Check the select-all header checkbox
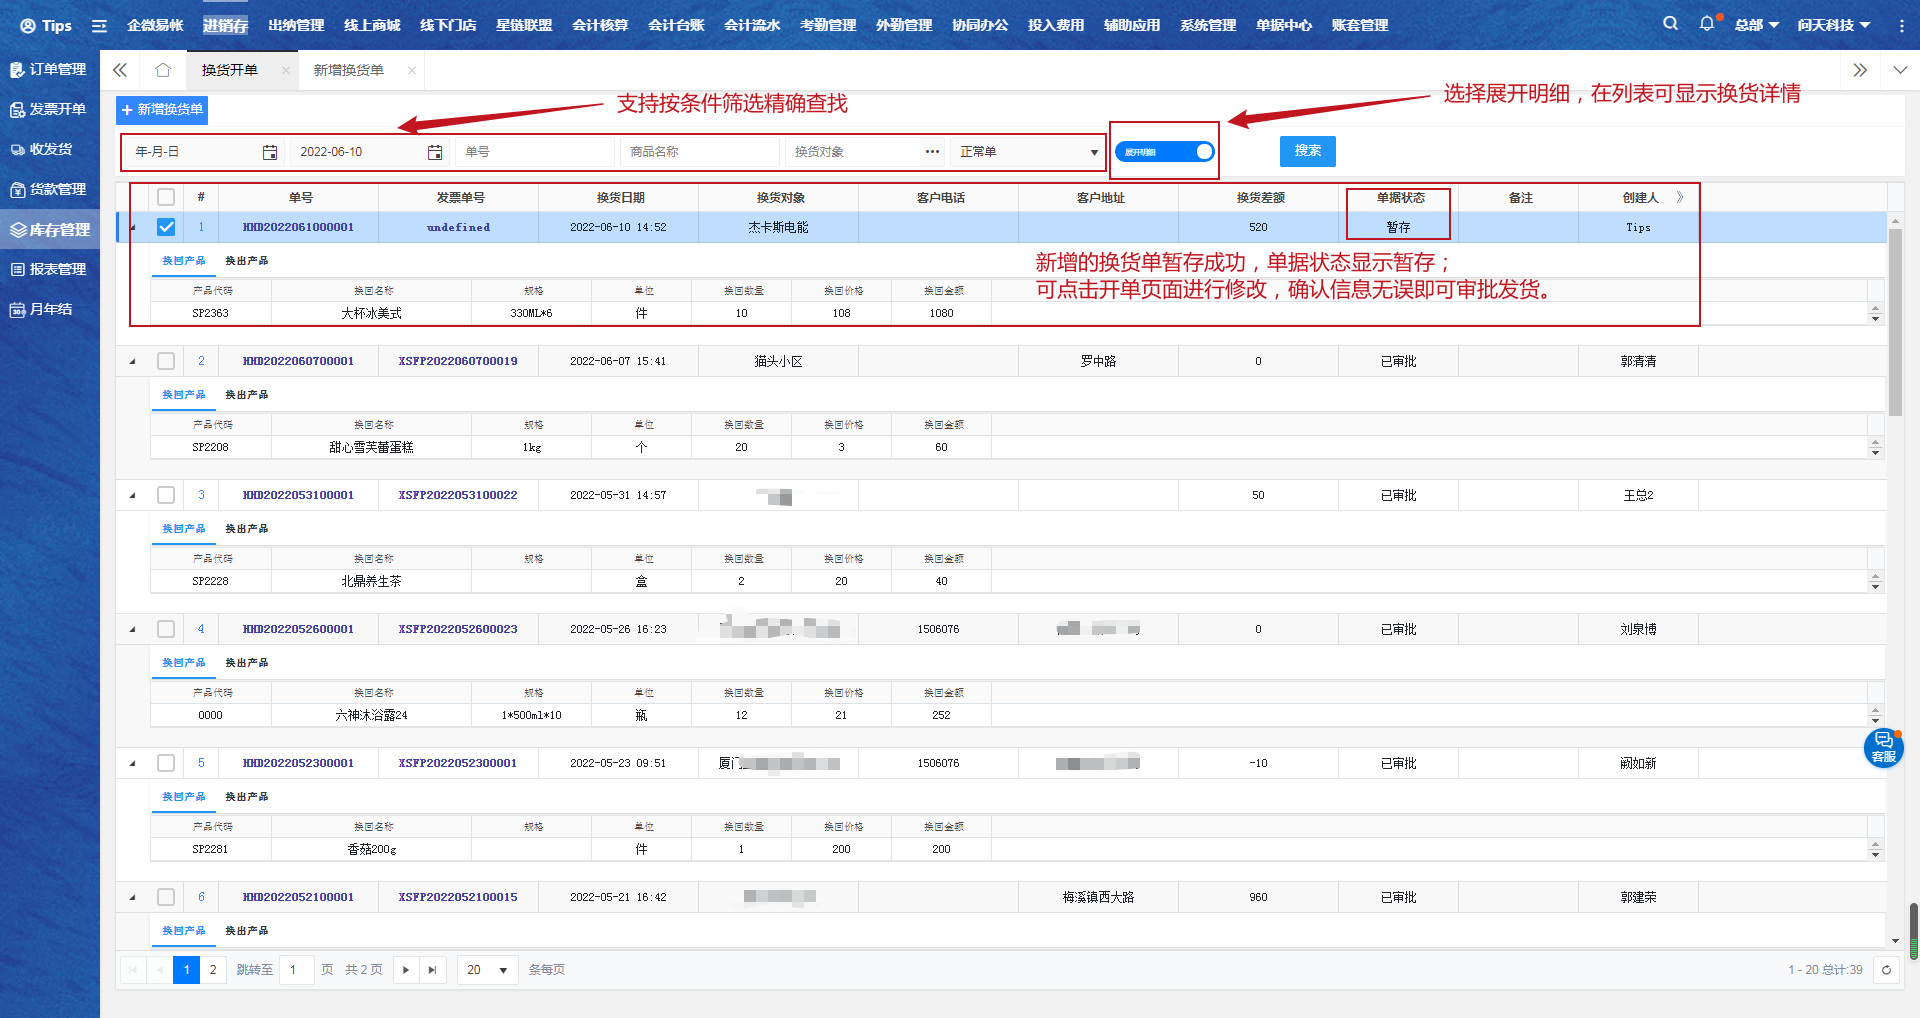Screen dimensions: 1920x1018 (x=166, y=197)
